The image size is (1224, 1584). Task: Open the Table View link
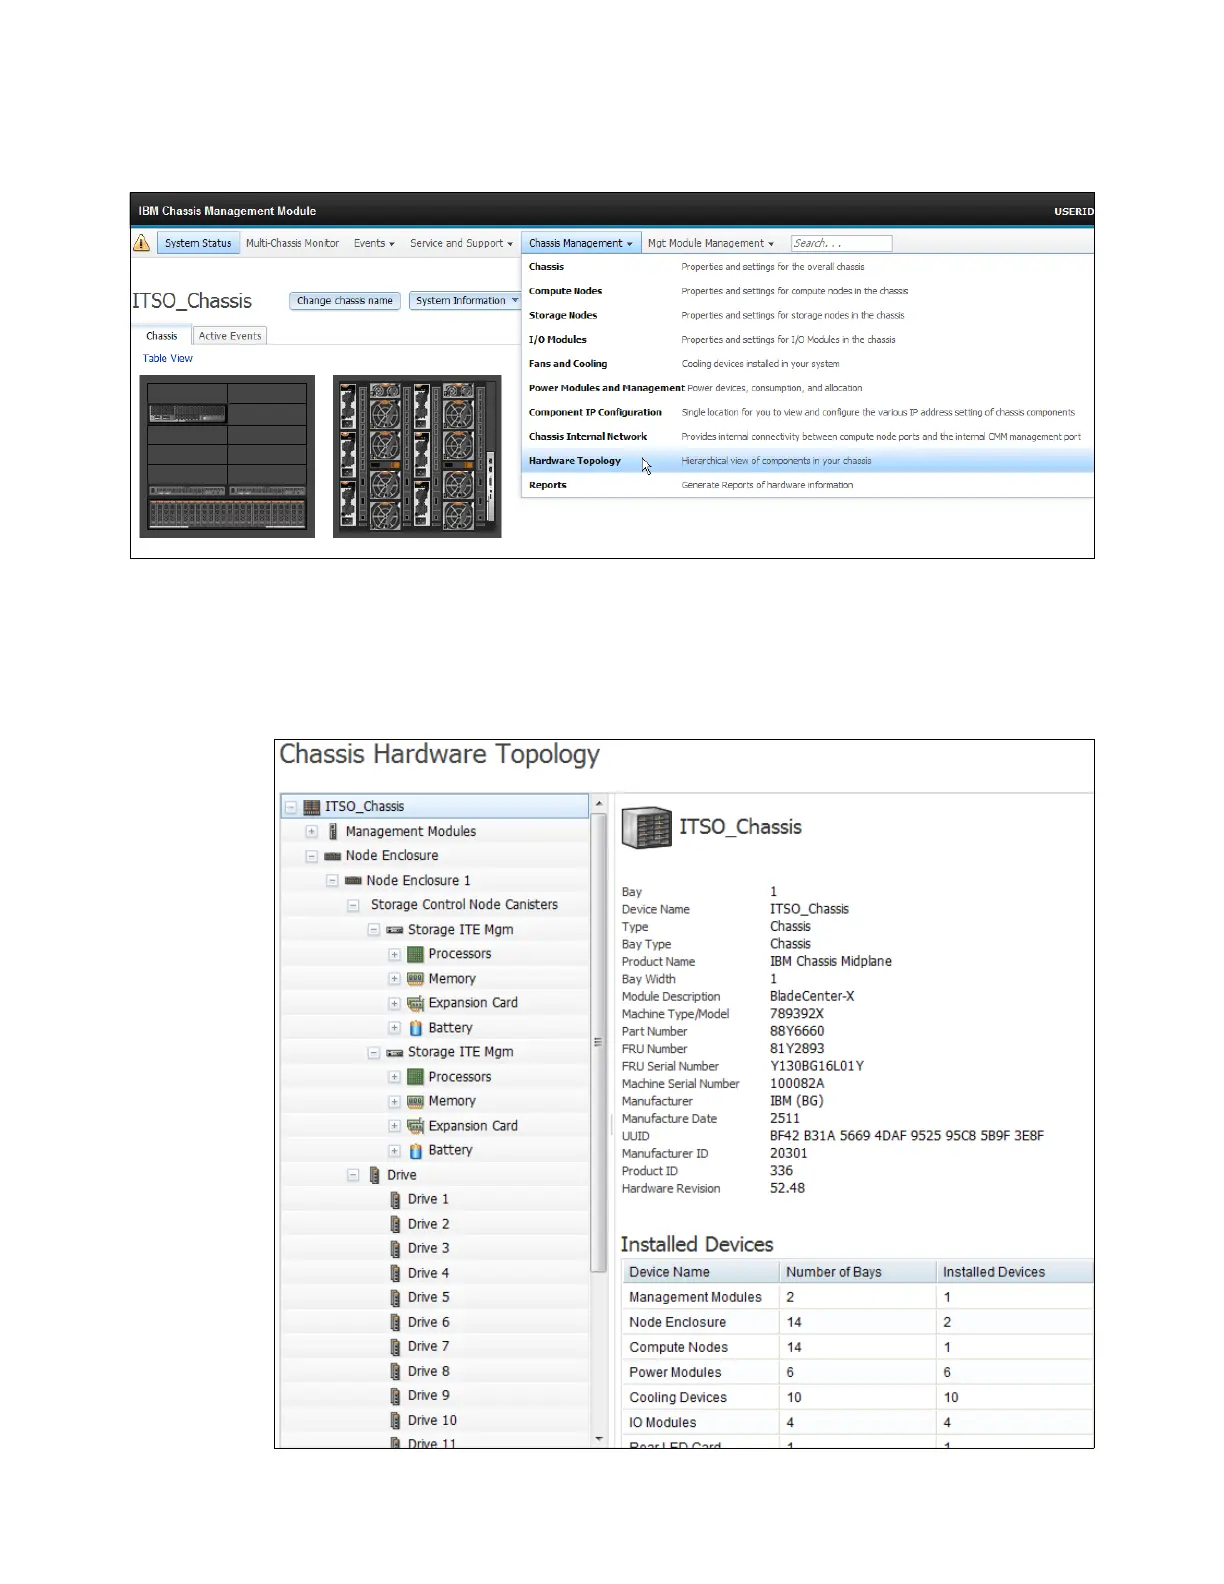[168, 358]
